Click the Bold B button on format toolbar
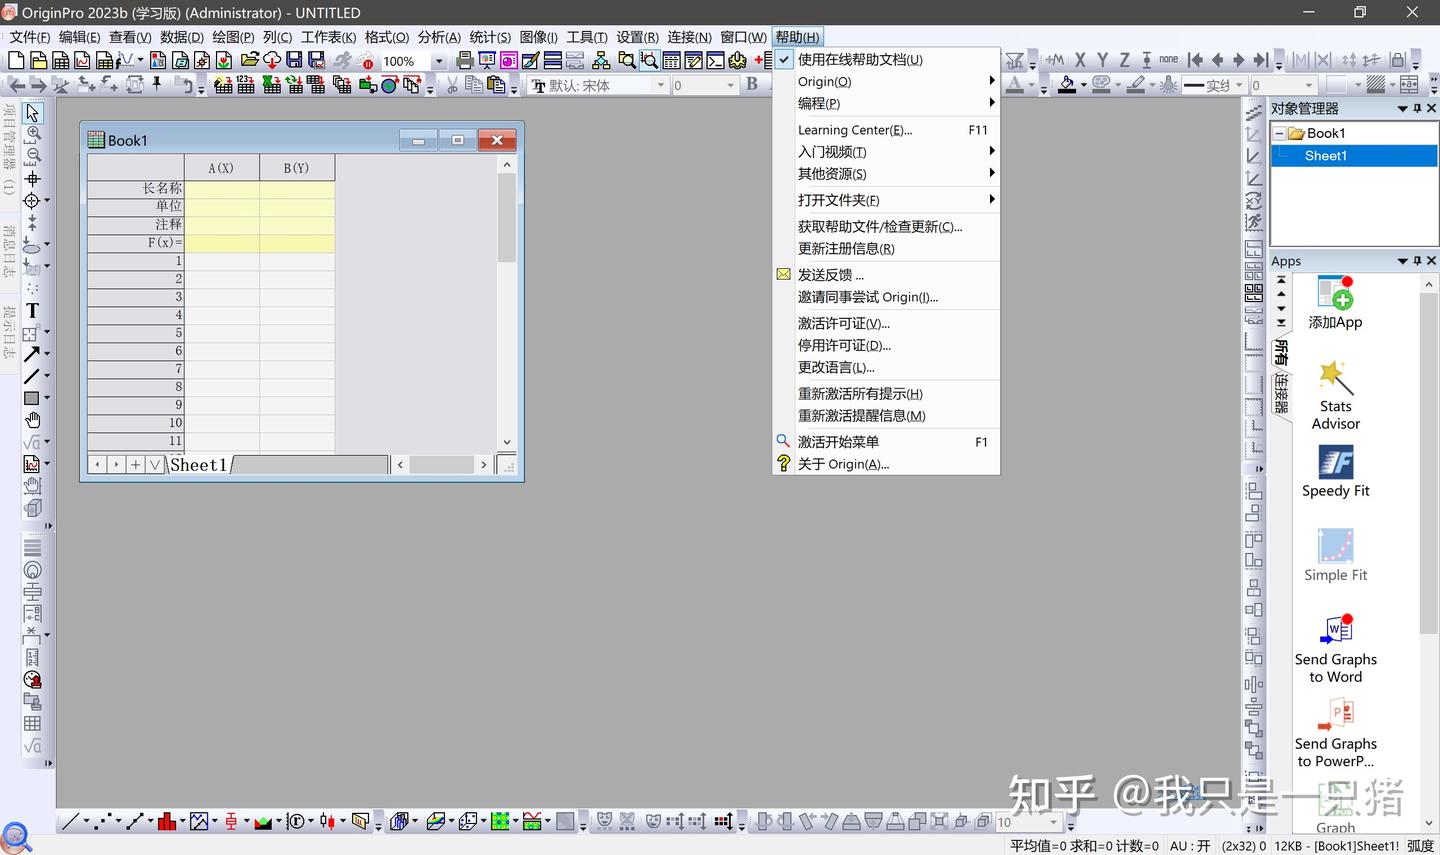This screenshot has height=855, width=1440. [752, 85]
